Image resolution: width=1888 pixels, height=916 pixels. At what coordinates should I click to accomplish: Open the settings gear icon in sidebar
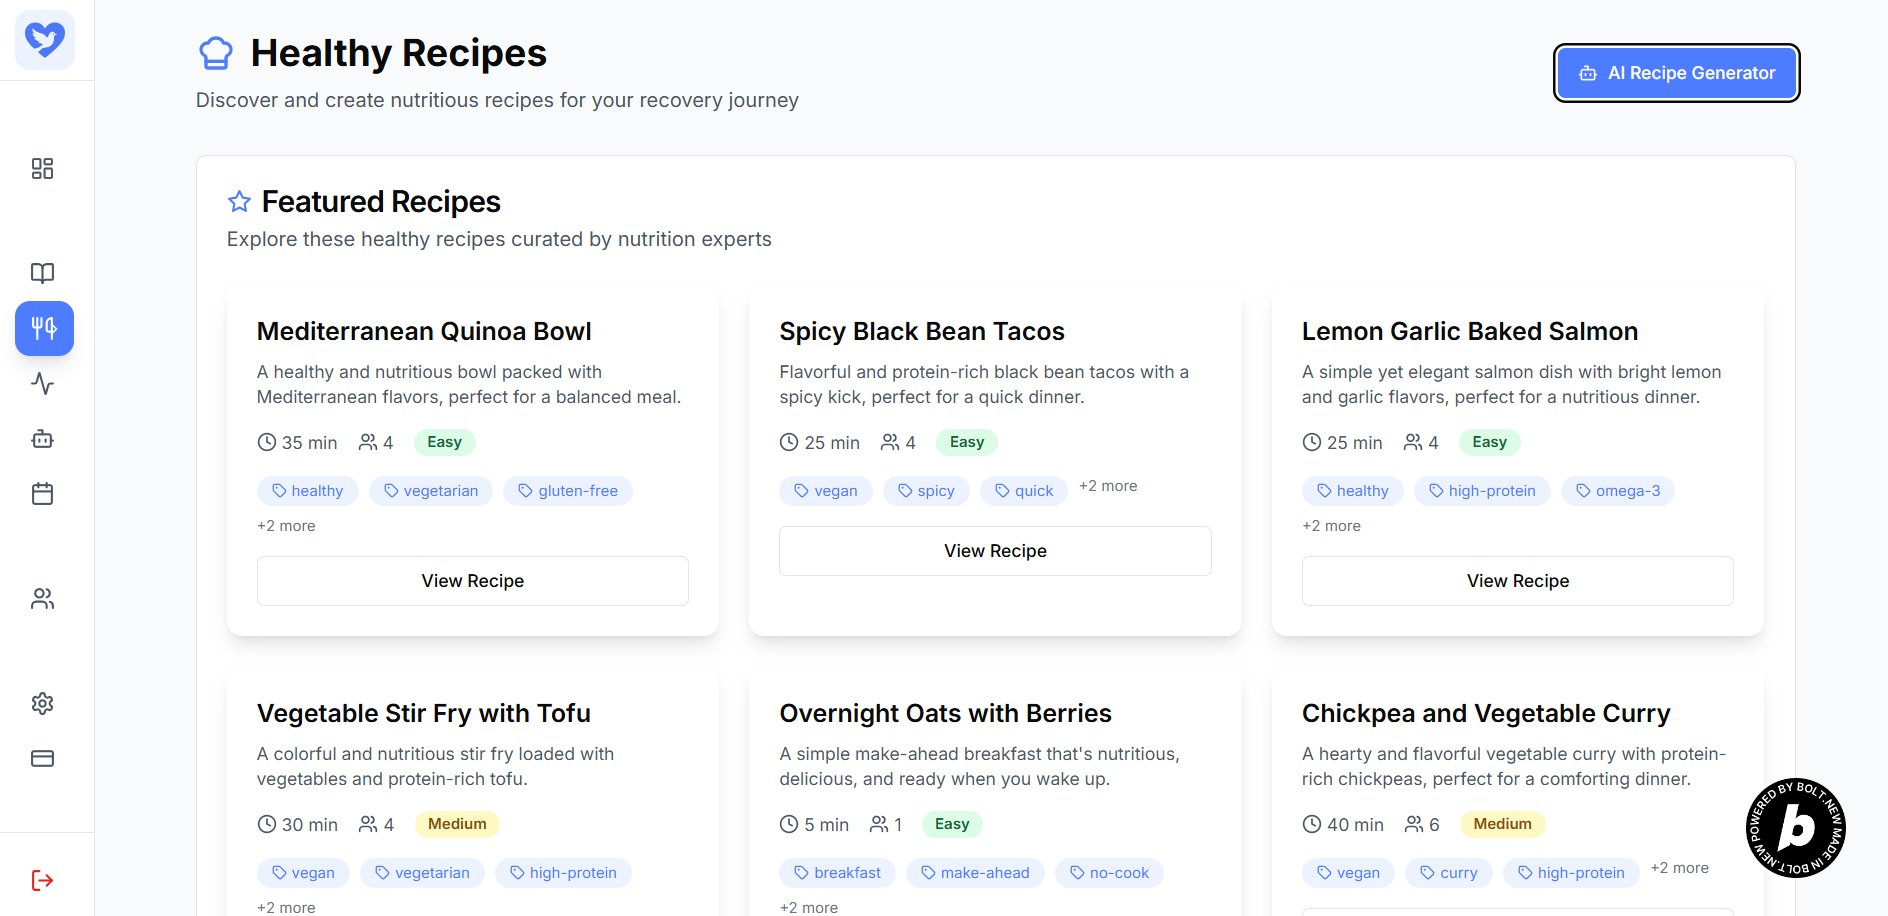(43, 704)
